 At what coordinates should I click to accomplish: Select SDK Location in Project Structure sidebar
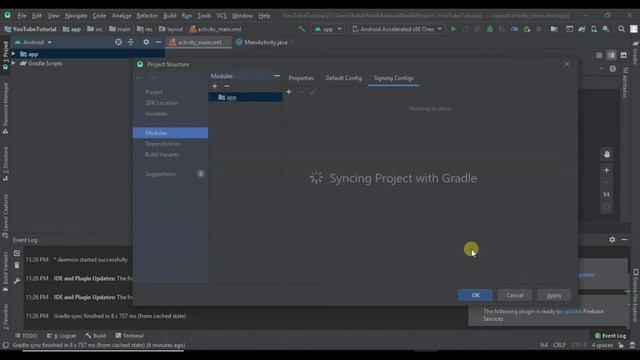coord(162,103)
